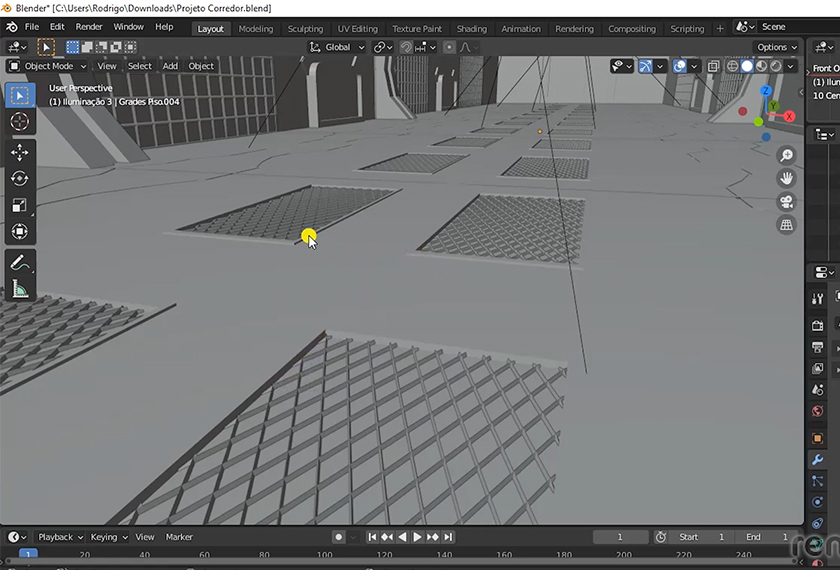Screen dimensions: 840x570
Task: Activate the Rotate tool
Action: pyautogui.click(x=20, y=179)
